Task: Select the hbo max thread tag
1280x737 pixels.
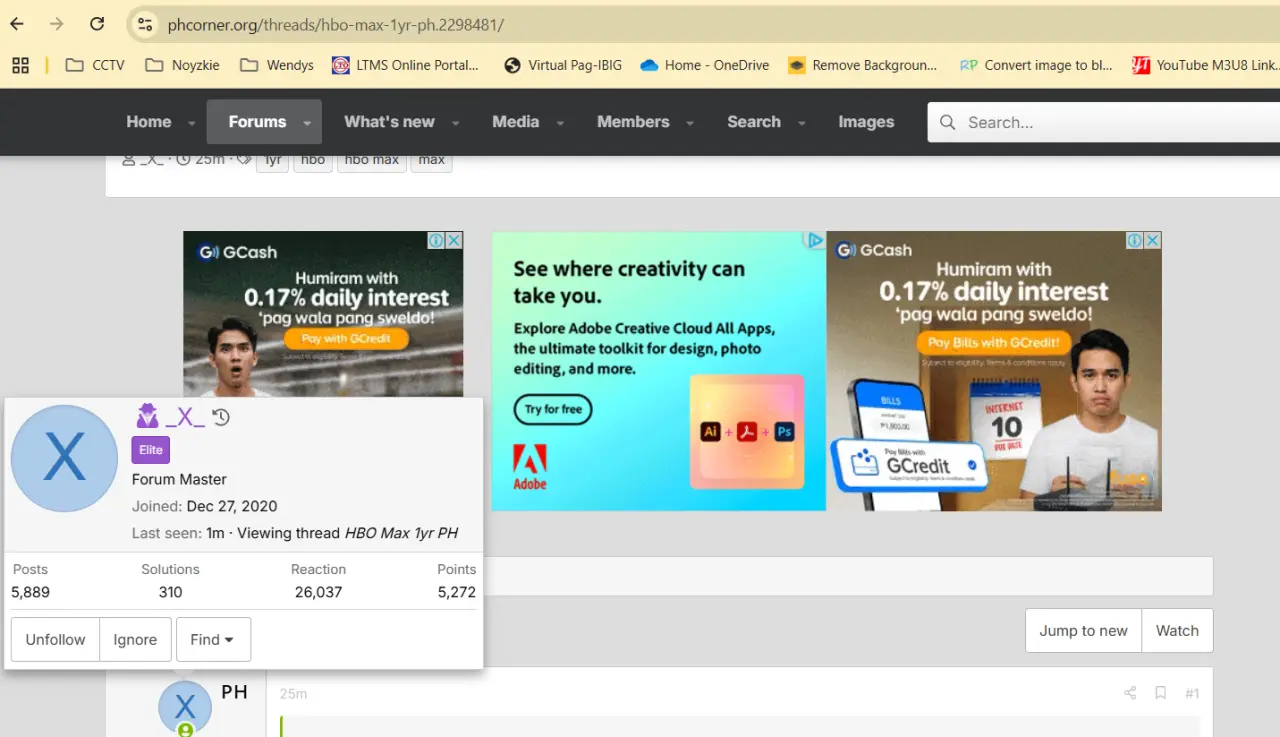Action: click(372, 161)
